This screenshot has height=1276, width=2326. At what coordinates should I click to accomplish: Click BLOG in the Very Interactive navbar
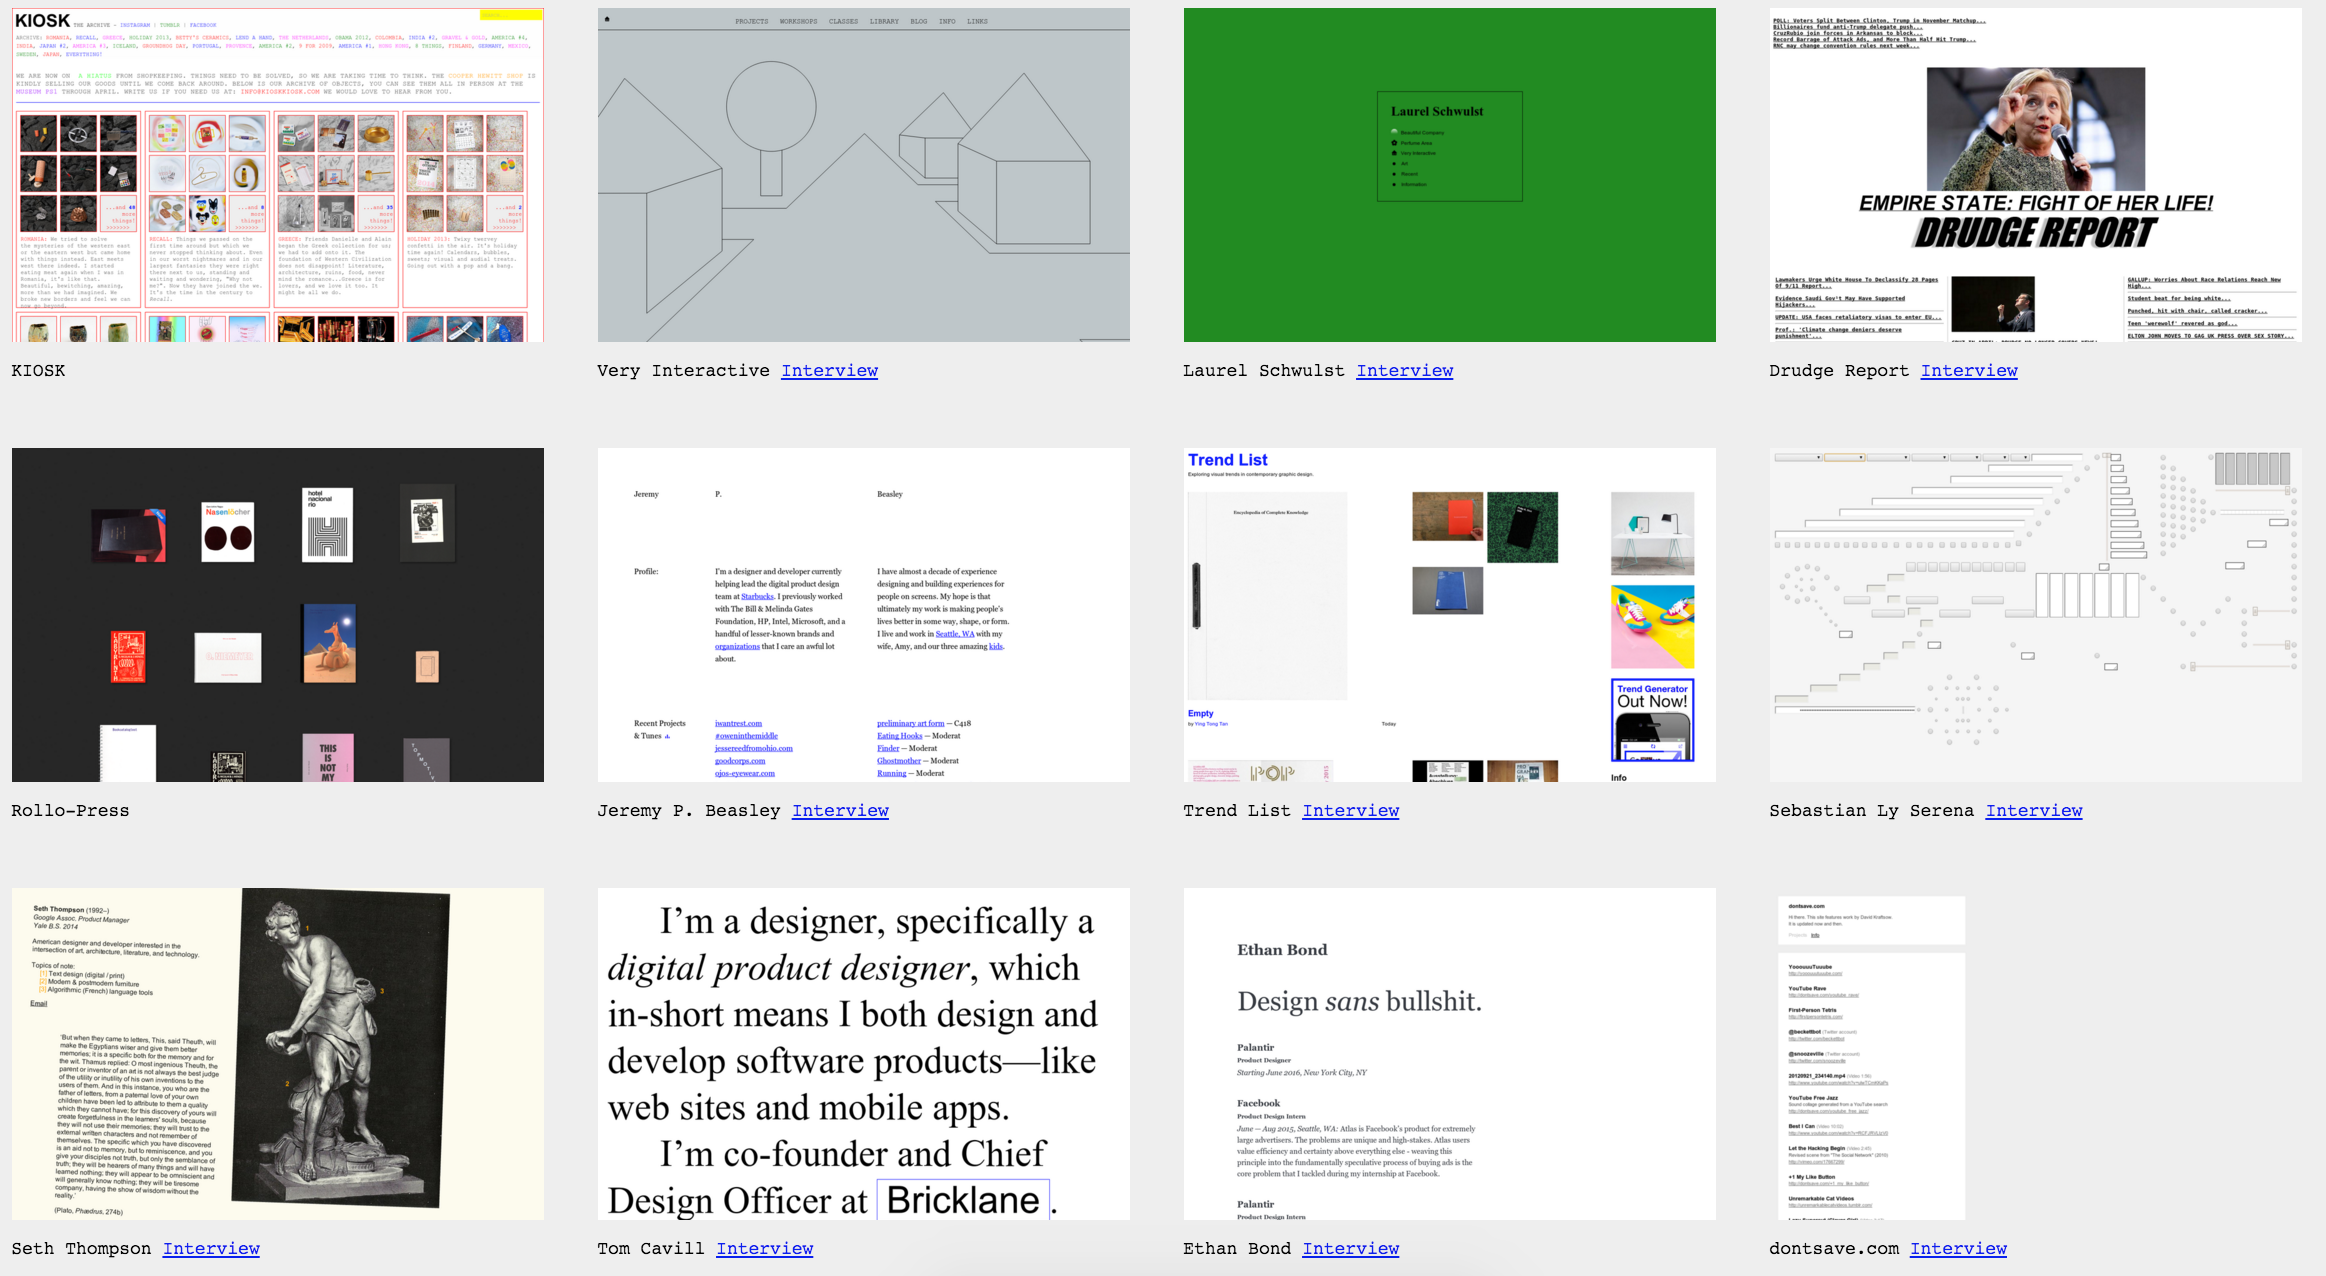pyautogui.click(x=919, y=21)
